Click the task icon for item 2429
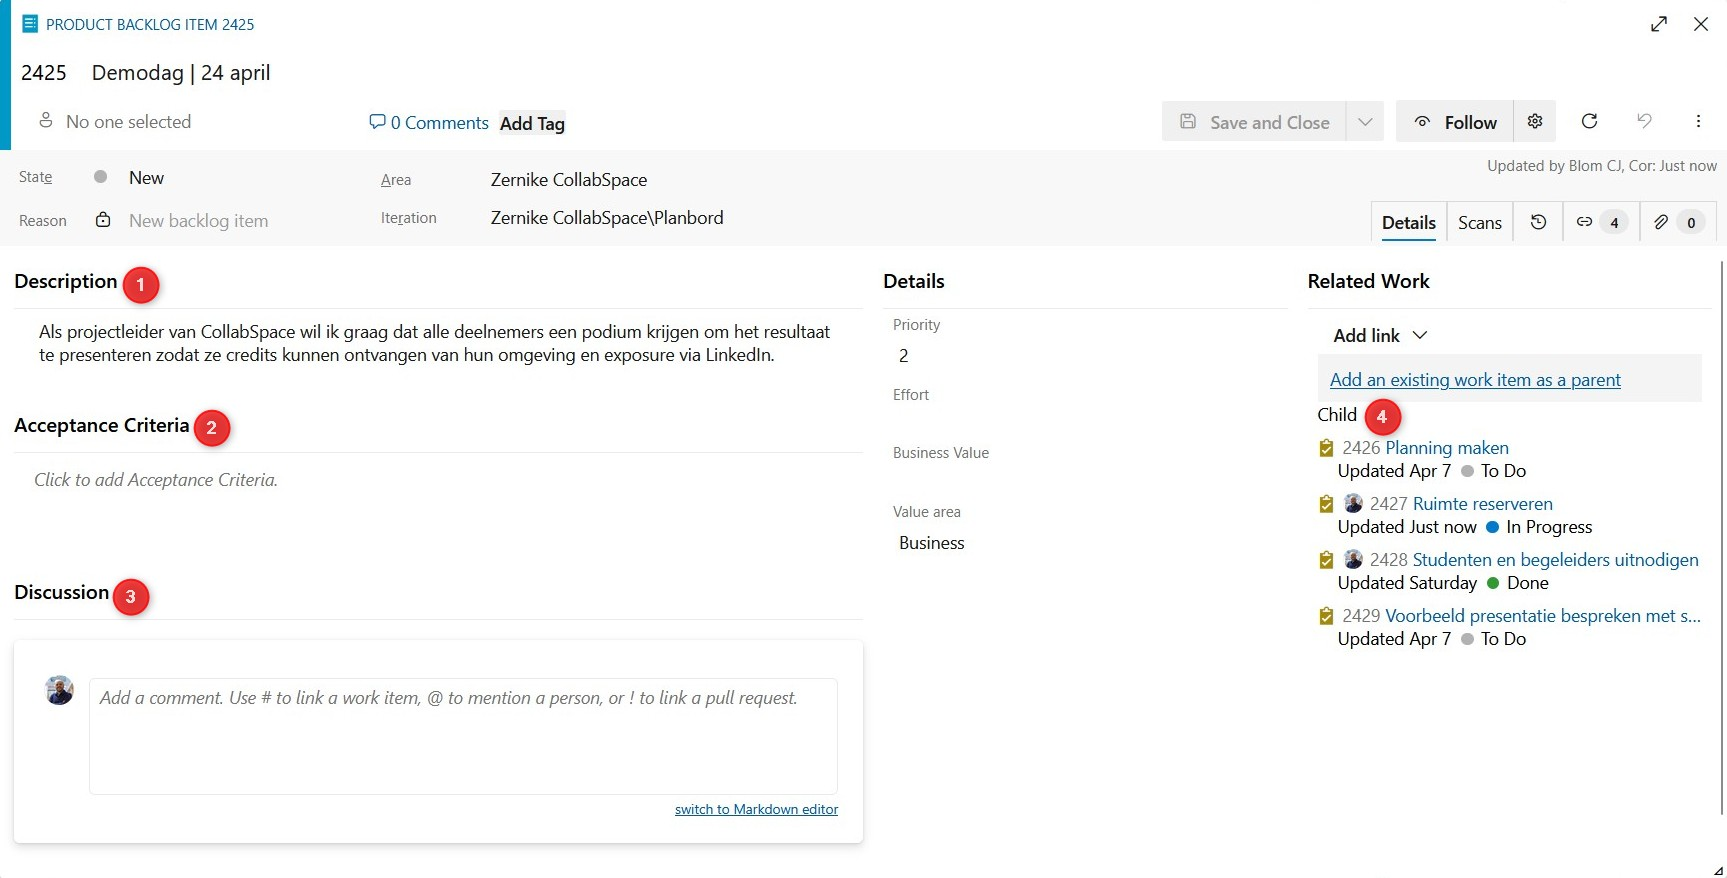Screen dimensions: 1727x878 tap(1326, 616)
